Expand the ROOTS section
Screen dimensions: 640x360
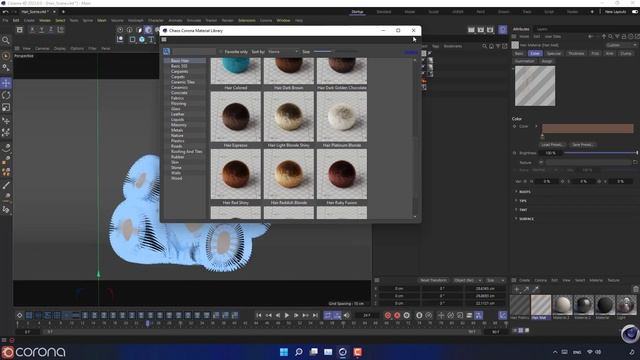[524, 191]
